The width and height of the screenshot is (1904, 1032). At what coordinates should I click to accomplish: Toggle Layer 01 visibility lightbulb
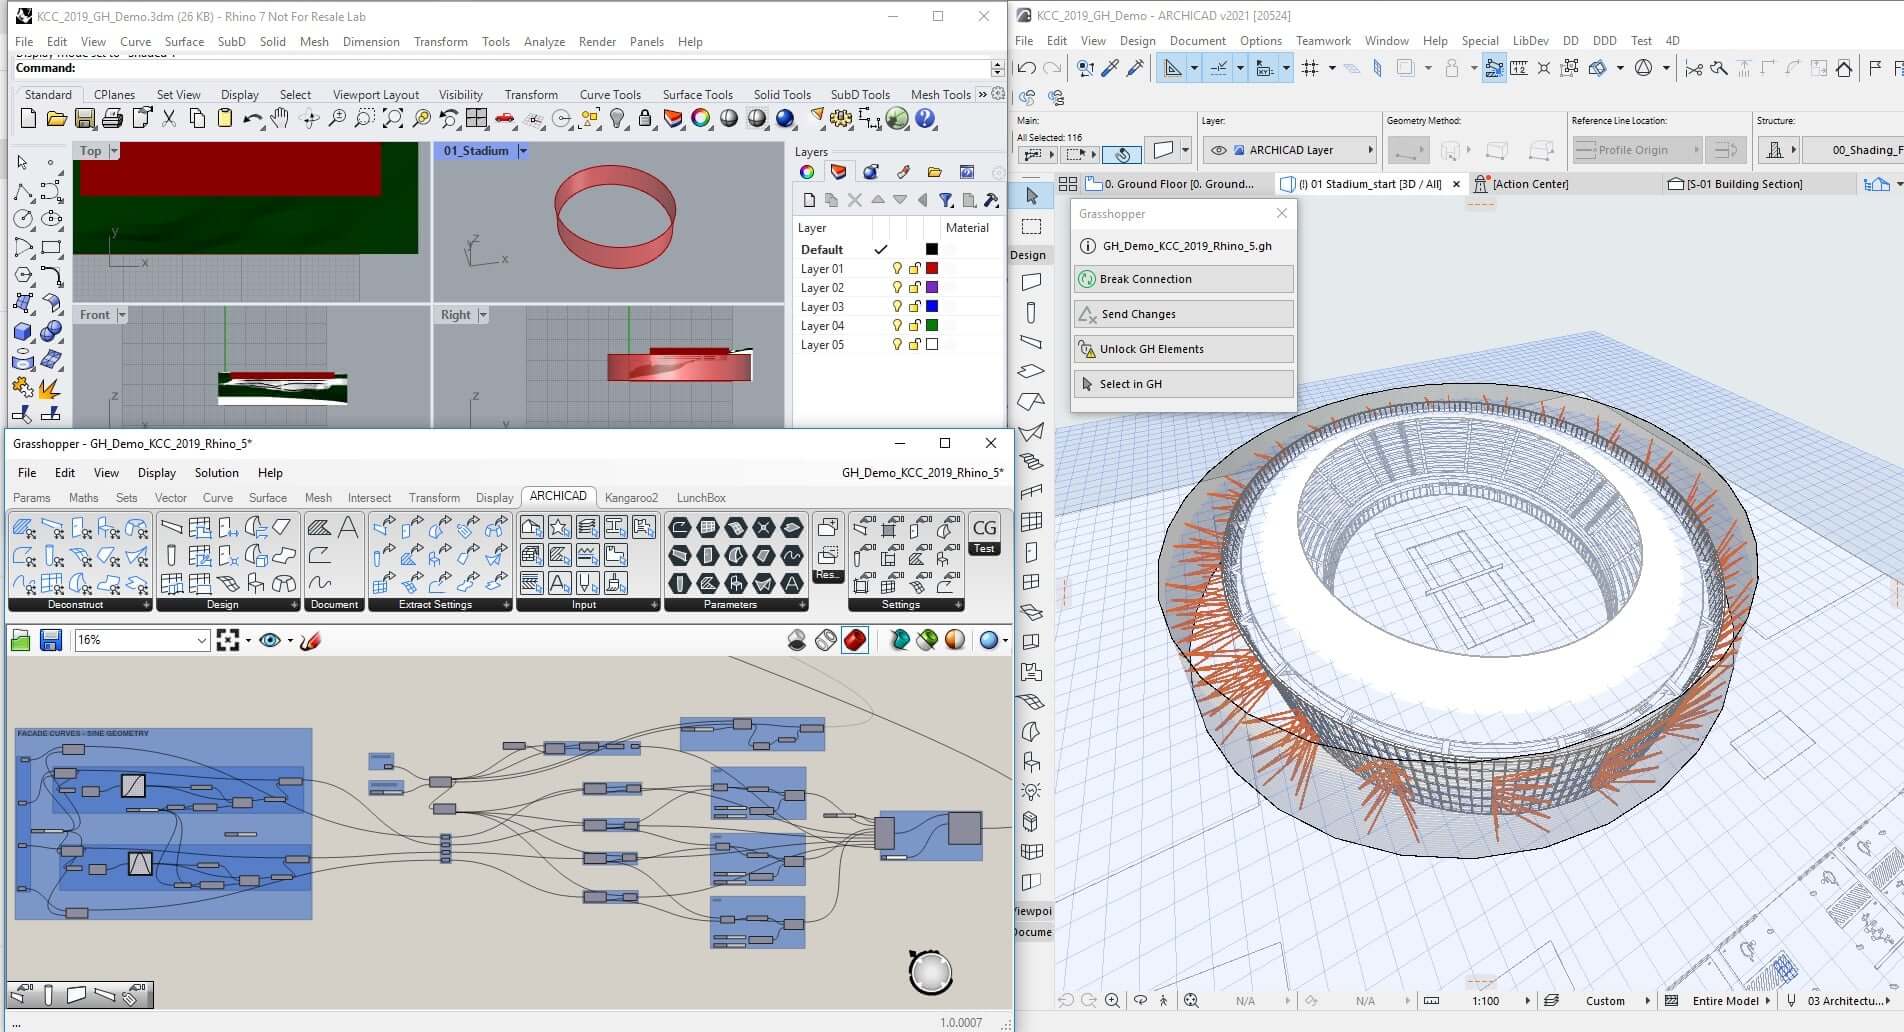tap(897, 269)
